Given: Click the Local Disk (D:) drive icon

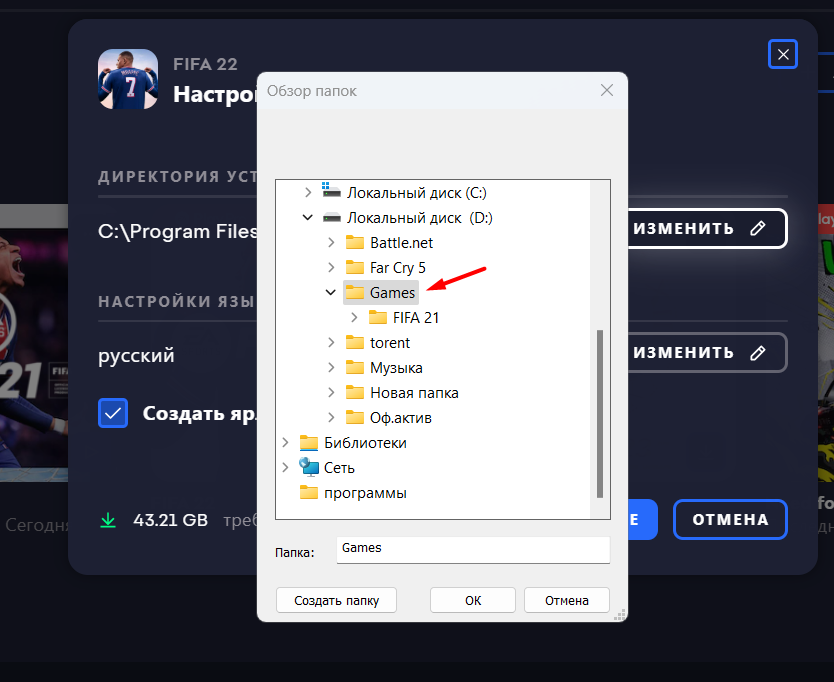Looking at the screenshot, I should (x=332, y=218).
